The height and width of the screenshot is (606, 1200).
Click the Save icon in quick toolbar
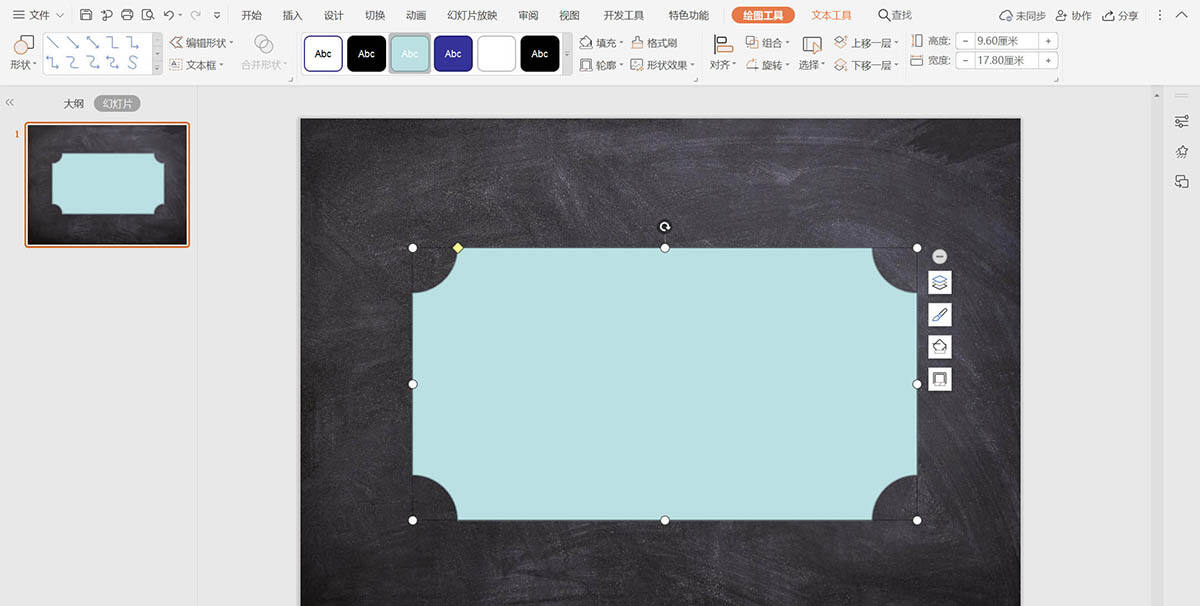click(x=86, y=15)
